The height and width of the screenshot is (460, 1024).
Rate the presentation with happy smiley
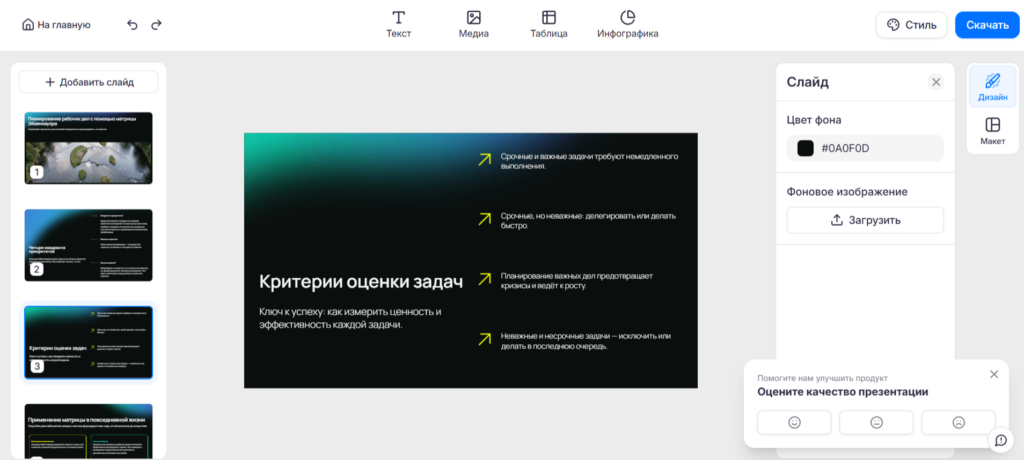794,422
